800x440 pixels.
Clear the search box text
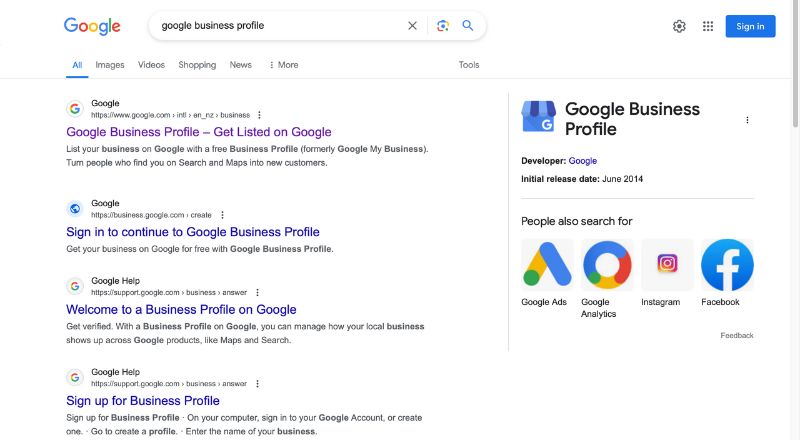pyautogui.click(x=412, y=26)
